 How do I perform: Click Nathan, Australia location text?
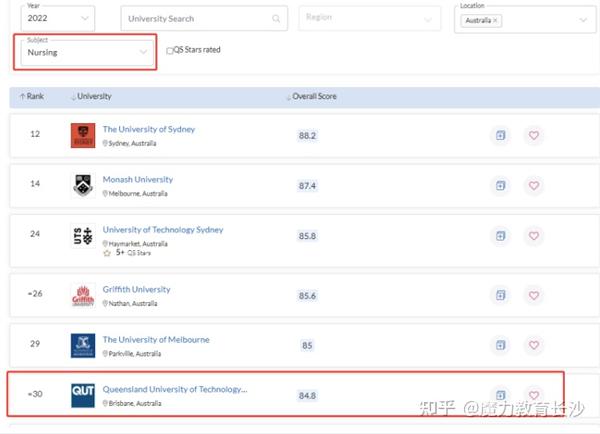[x=133, y=303]
